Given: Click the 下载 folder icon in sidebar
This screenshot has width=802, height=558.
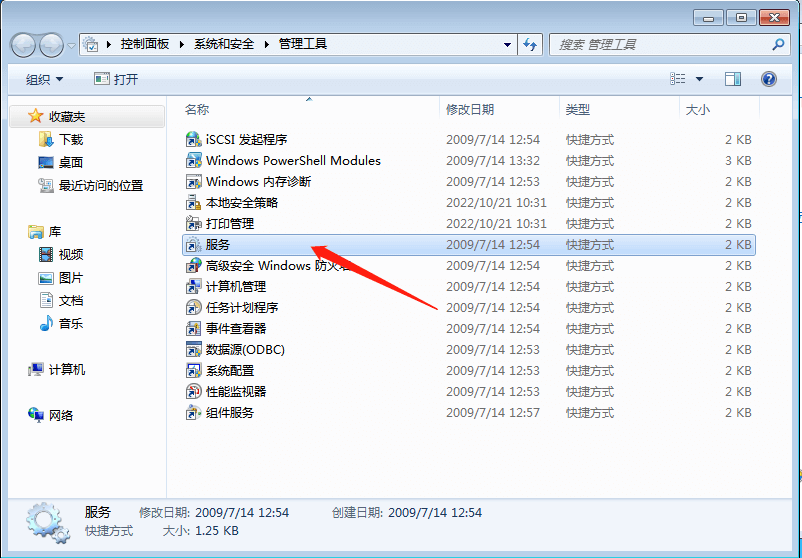Looking at the screenshot, I should 46,139.
